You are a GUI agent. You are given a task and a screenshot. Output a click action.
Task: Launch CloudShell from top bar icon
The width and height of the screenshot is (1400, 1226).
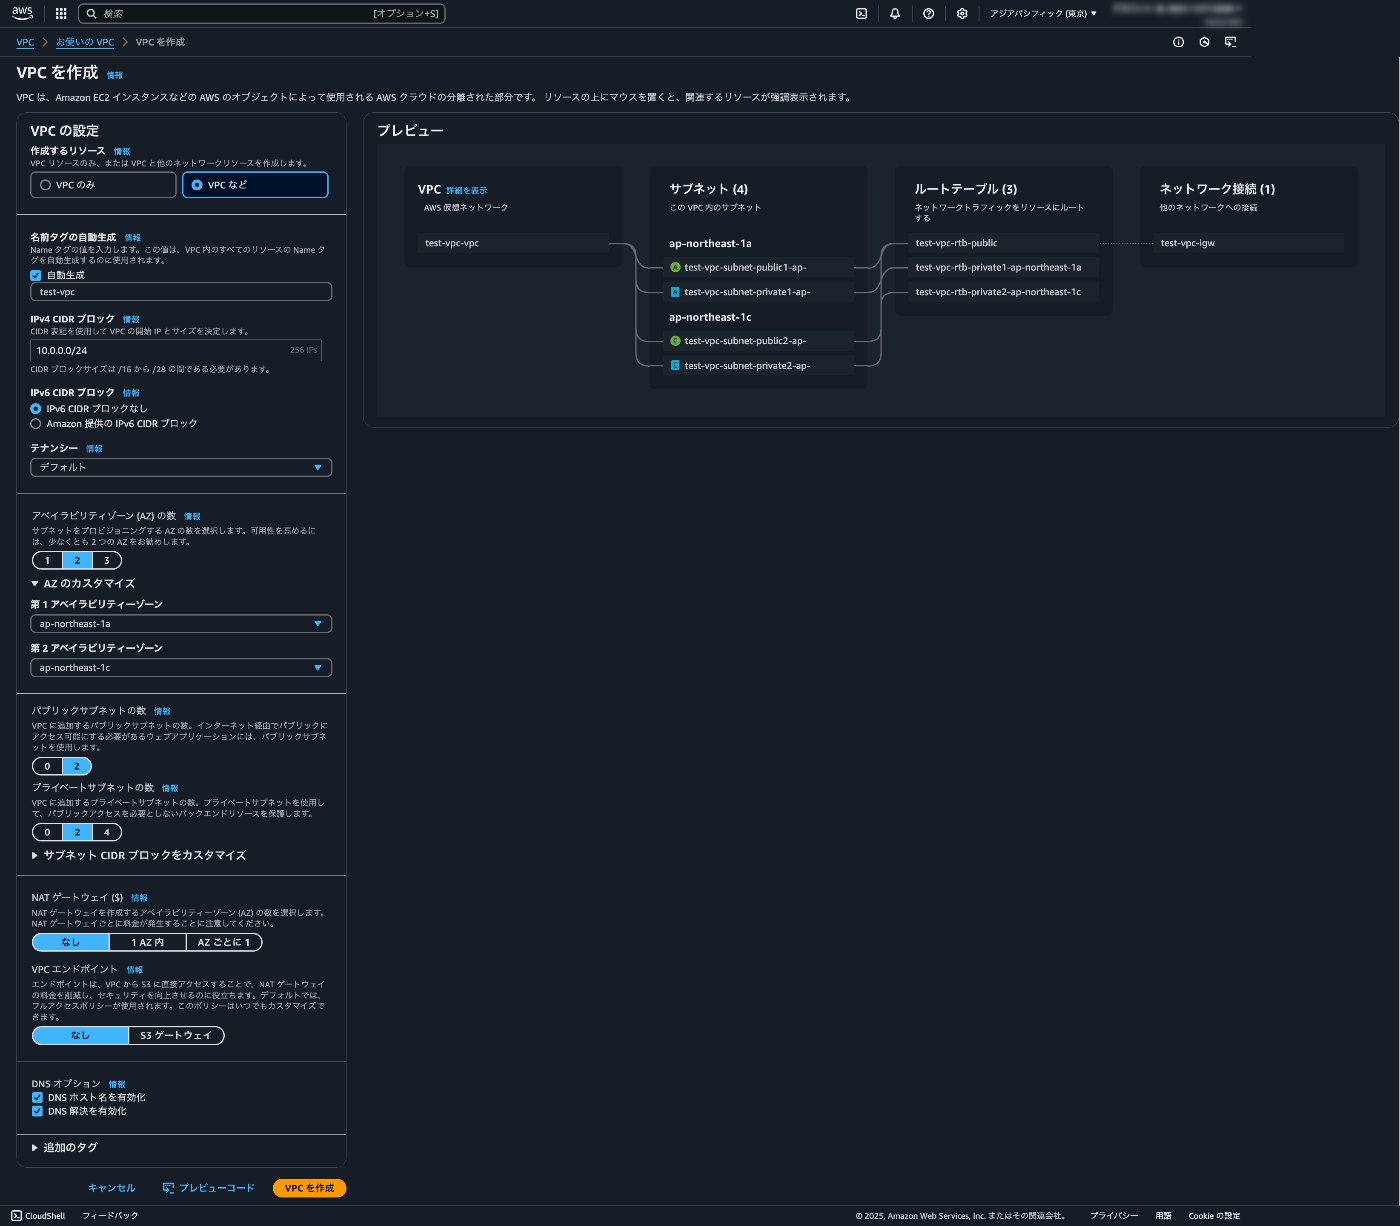point(861,13)
